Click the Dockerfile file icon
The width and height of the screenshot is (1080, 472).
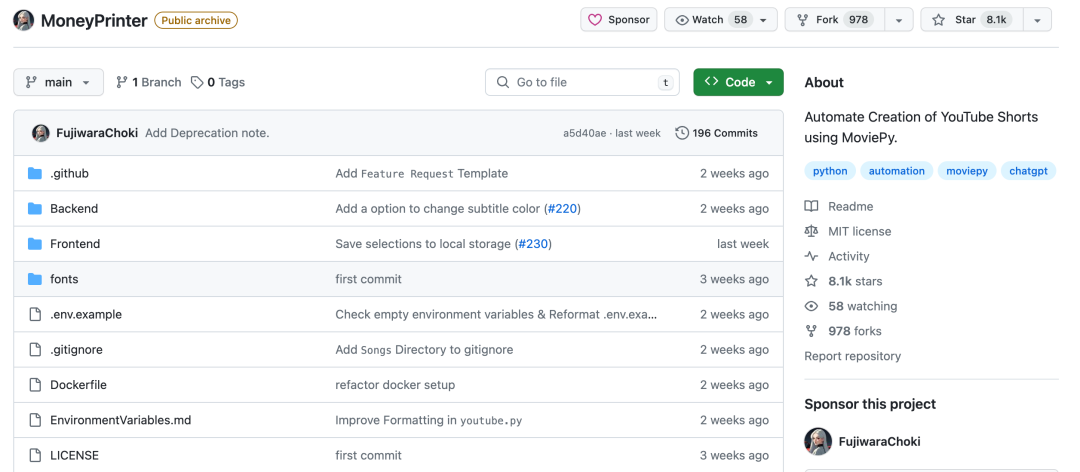coord(35,385)
